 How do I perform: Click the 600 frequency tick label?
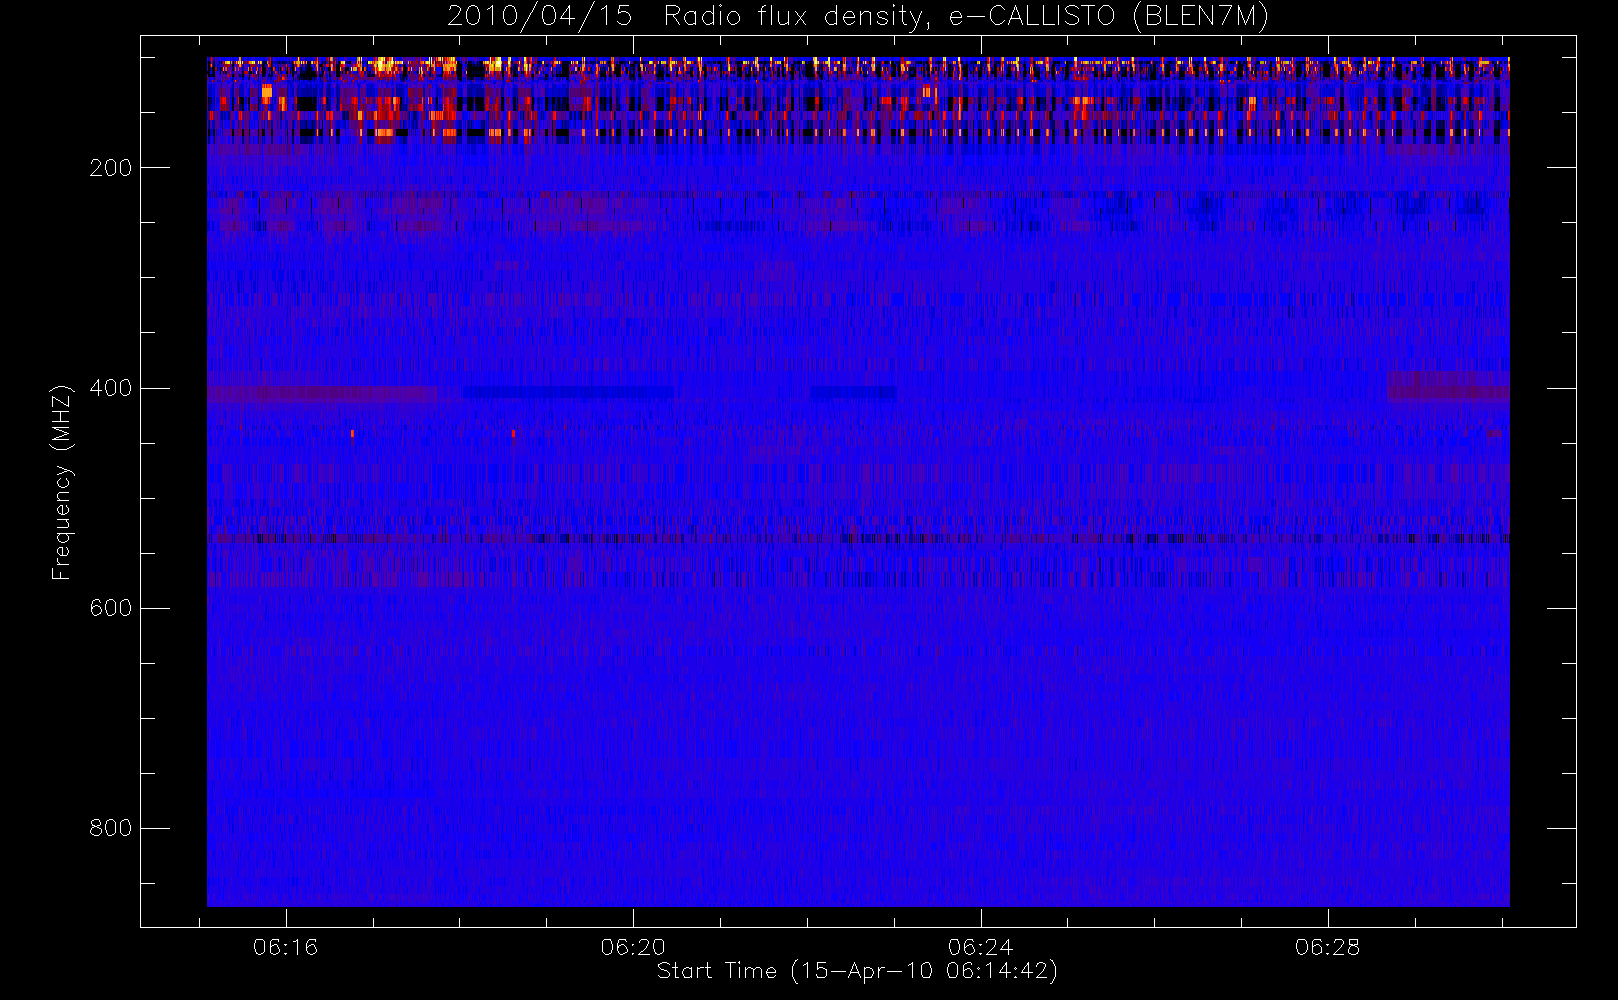click(111, 608)
